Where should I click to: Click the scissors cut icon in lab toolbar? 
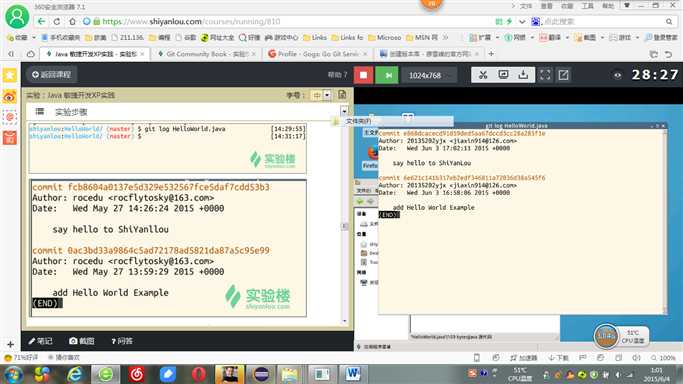(483, 75)
